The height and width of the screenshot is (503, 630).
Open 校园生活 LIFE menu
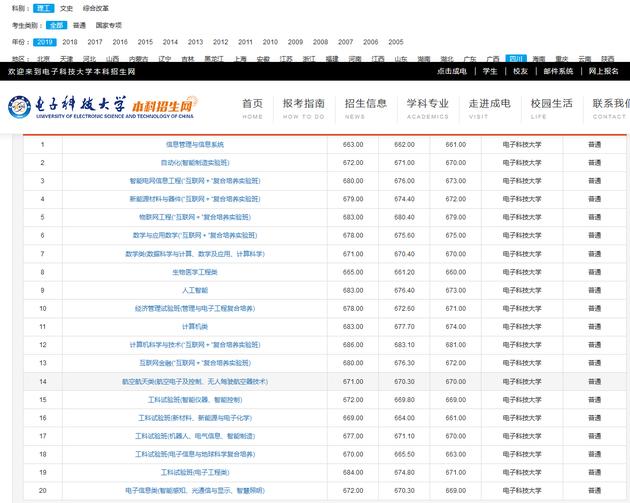point(551,108)
